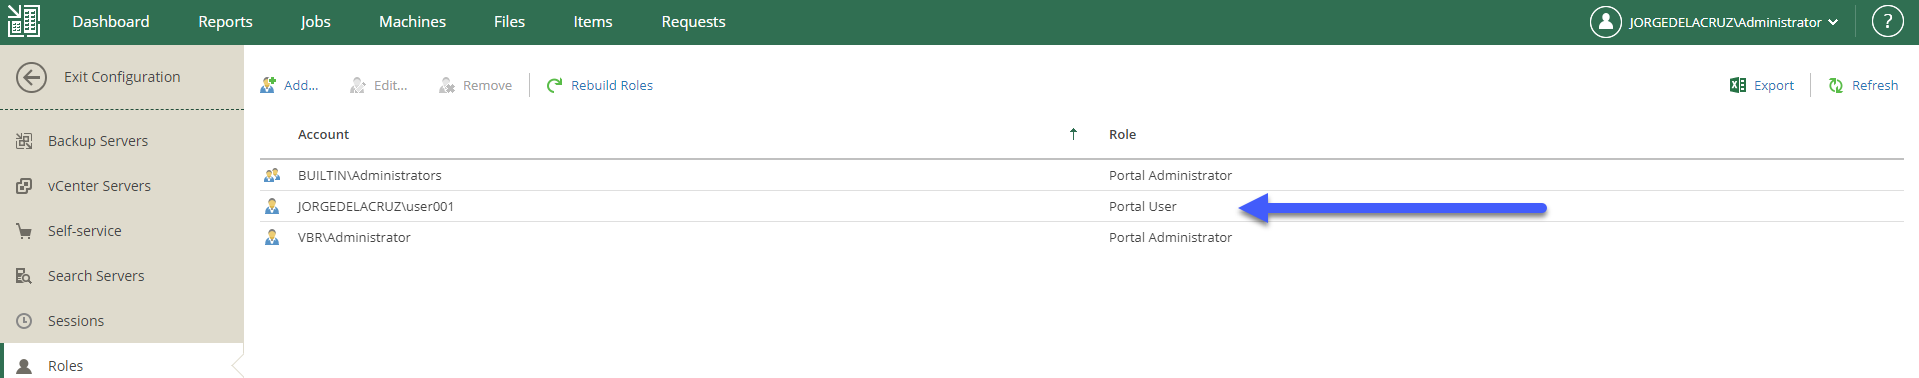Select Roles in the sidebar
1919x378 pixels.
(66, 366)
